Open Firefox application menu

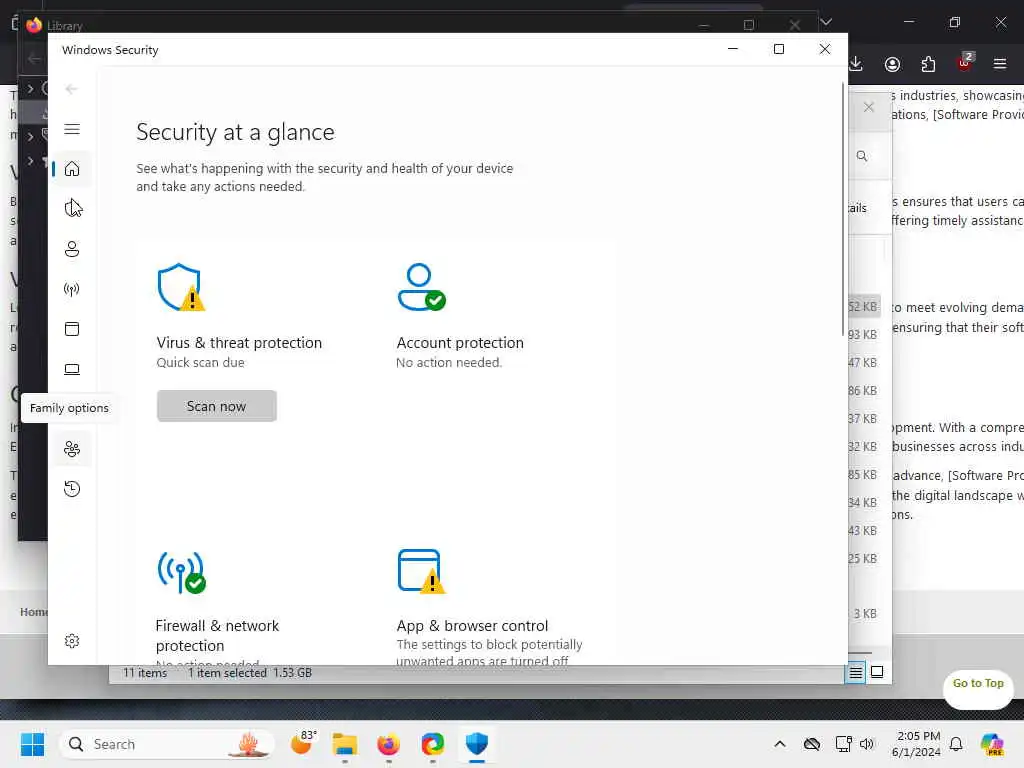point(1000,64)
